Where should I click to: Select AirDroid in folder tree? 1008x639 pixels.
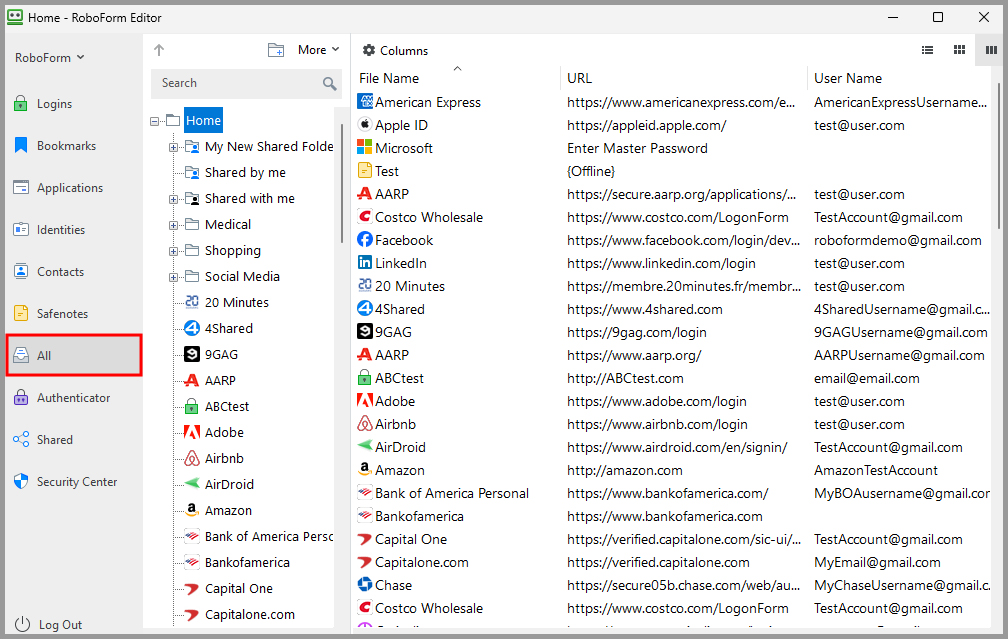(230, 484)
